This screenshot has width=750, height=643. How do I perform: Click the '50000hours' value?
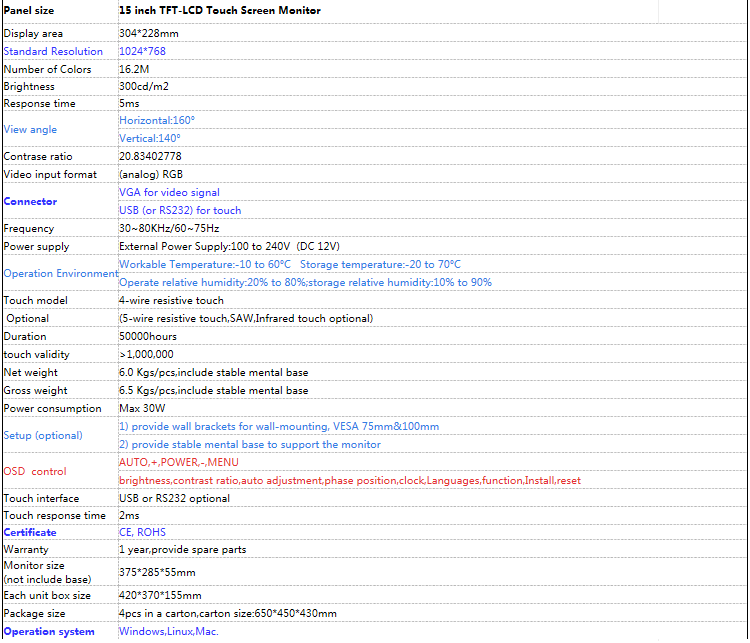tap(148, 337)
